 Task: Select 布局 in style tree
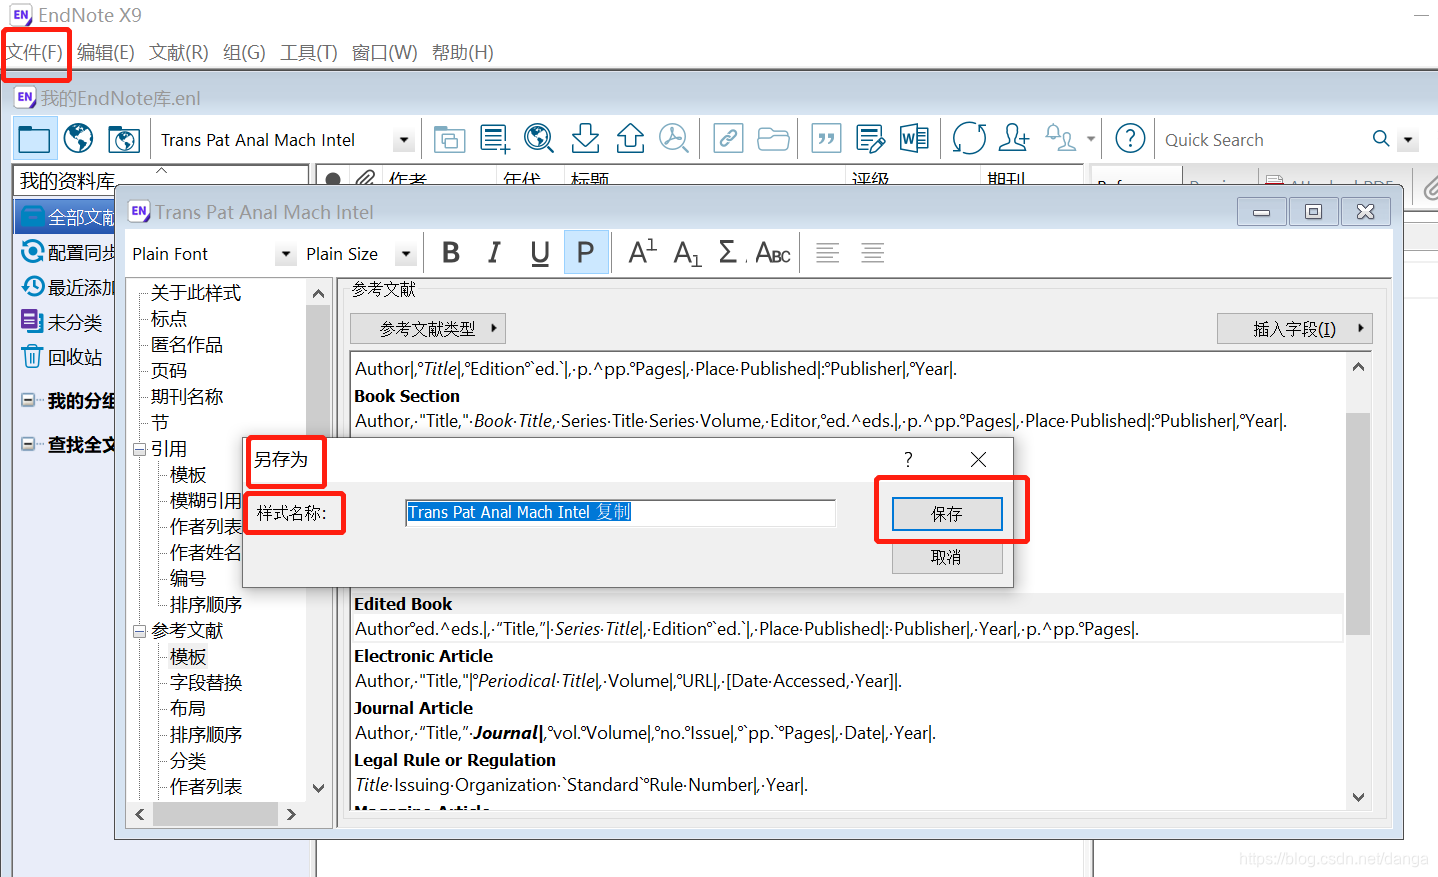[x=188, y=709]
